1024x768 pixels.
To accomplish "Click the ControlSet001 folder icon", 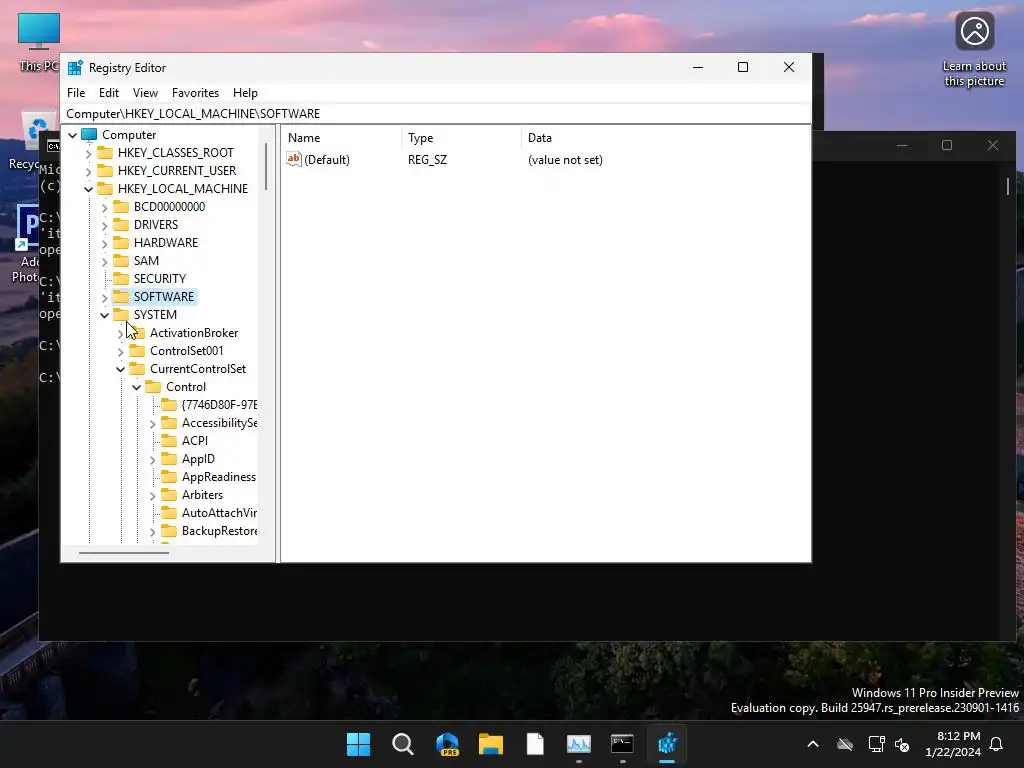I will (x=137, y=351).
